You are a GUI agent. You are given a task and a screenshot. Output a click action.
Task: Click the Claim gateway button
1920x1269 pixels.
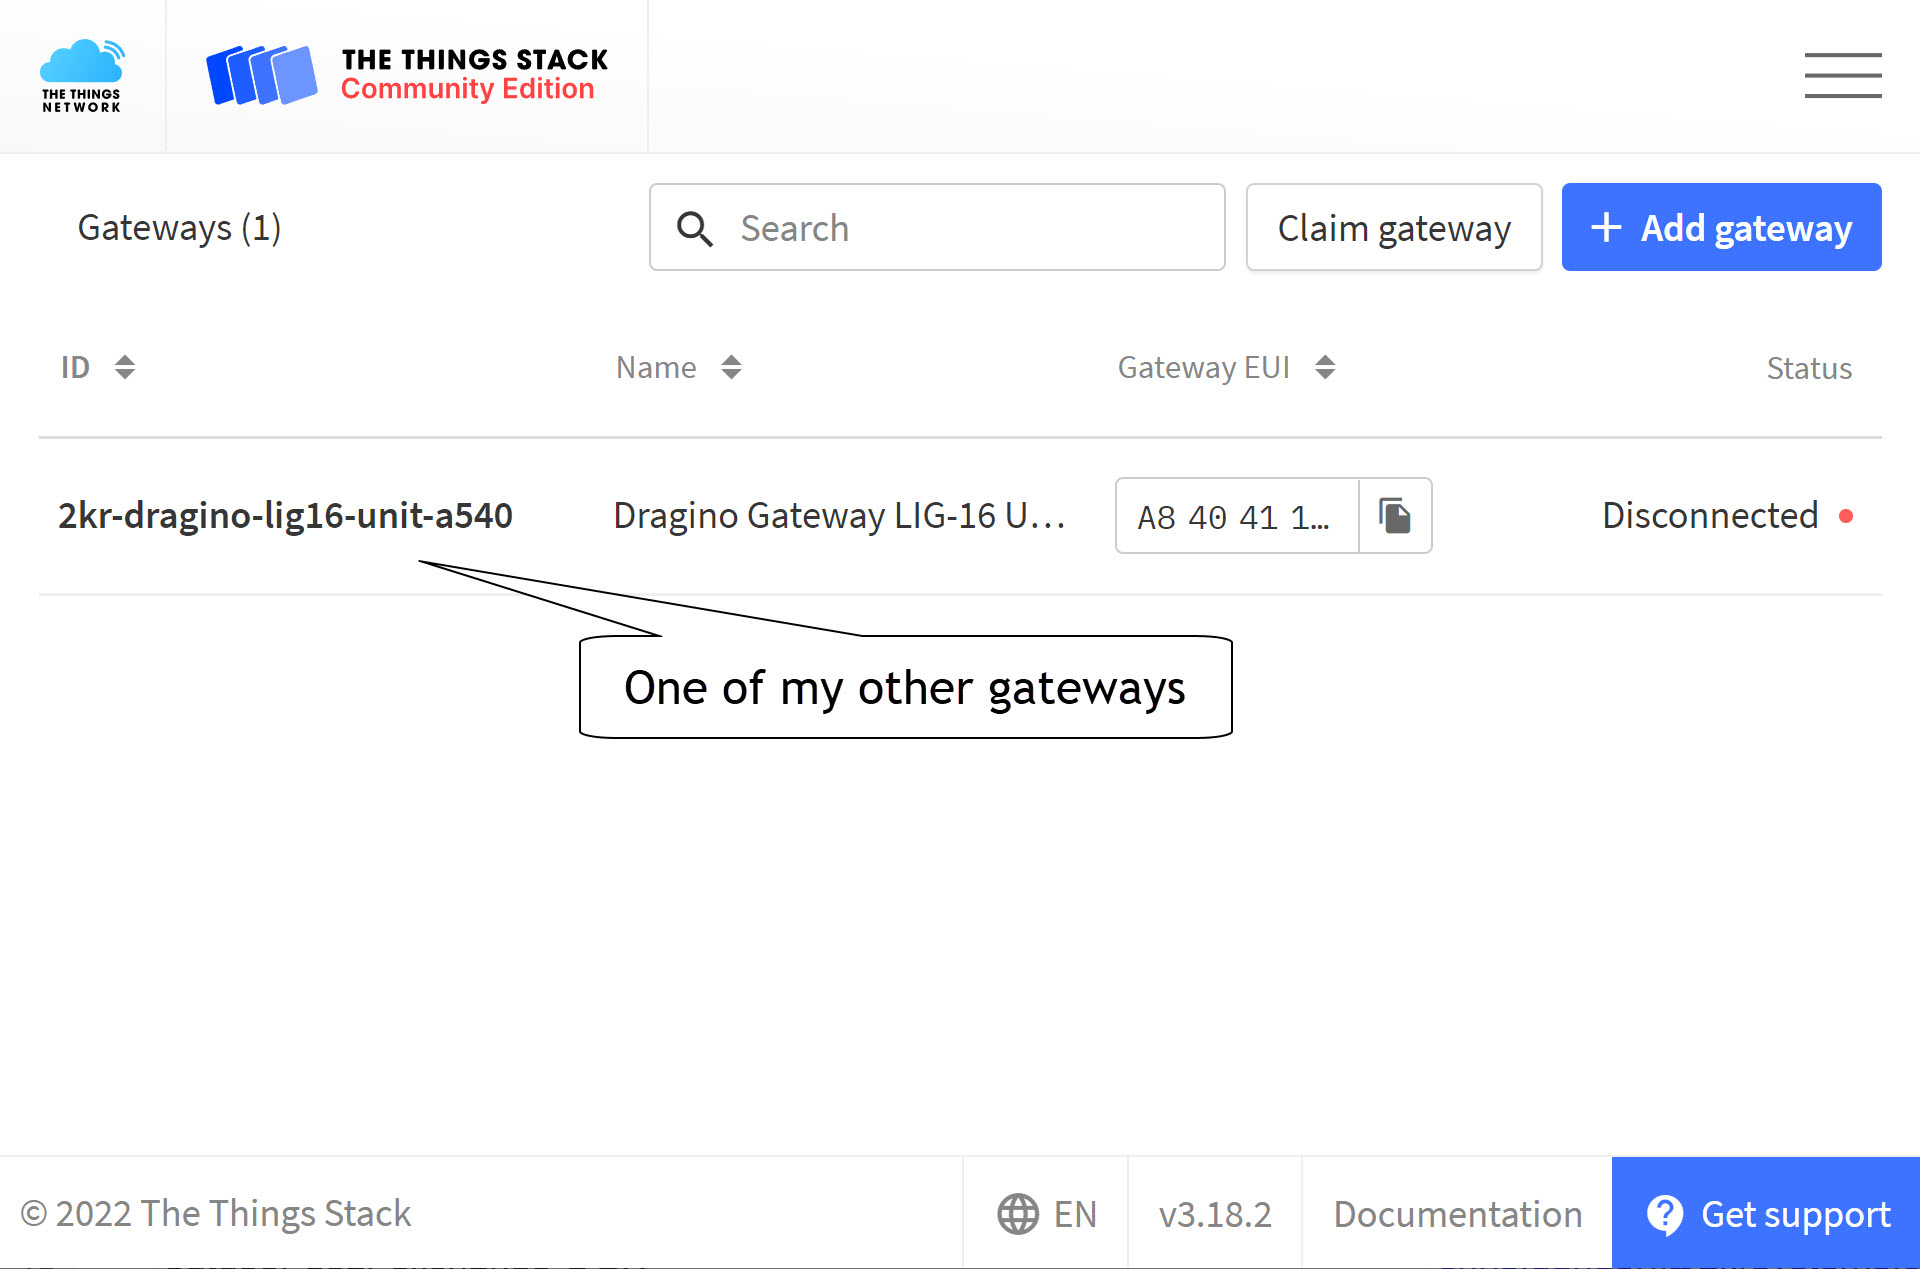pos(1394,227)
